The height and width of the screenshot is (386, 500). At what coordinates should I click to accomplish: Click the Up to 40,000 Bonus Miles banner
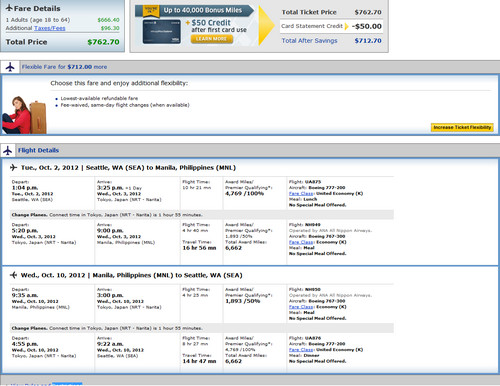point(195,11)
